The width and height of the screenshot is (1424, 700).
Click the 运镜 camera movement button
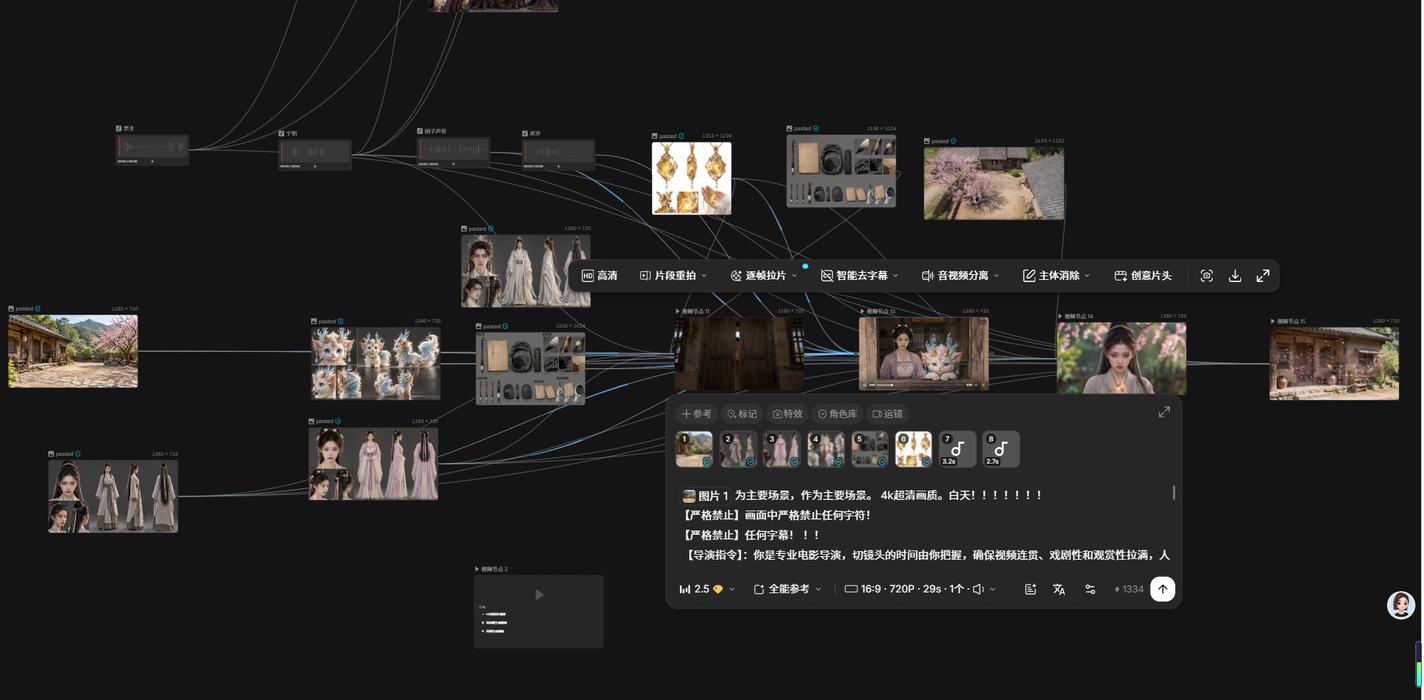pyautogui.click(x=887, y=414)
